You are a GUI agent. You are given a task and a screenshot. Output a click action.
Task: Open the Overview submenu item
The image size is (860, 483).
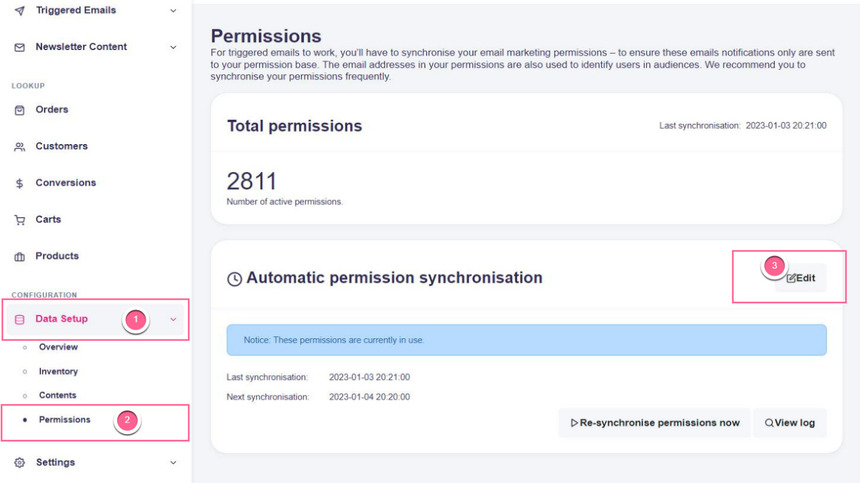pyautogui.click(x=58, y=347)
